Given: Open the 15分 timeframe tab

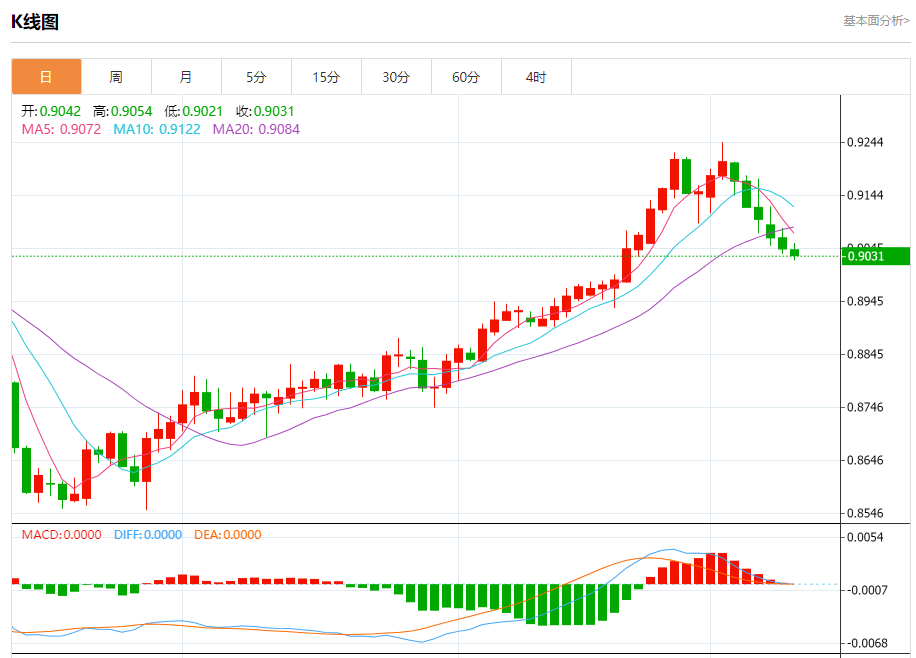Looking at the screenshot, I should 327,77.
